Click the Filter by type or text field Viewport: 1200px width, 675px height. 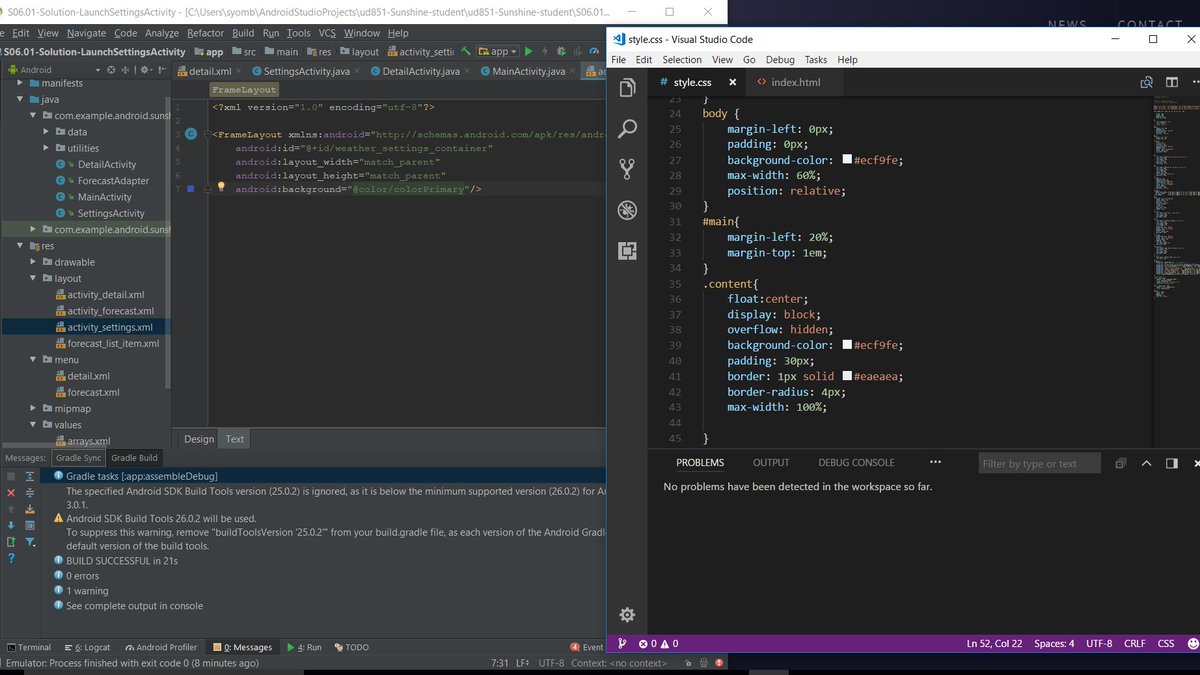pyautogui.click(x=1039, y=463)
